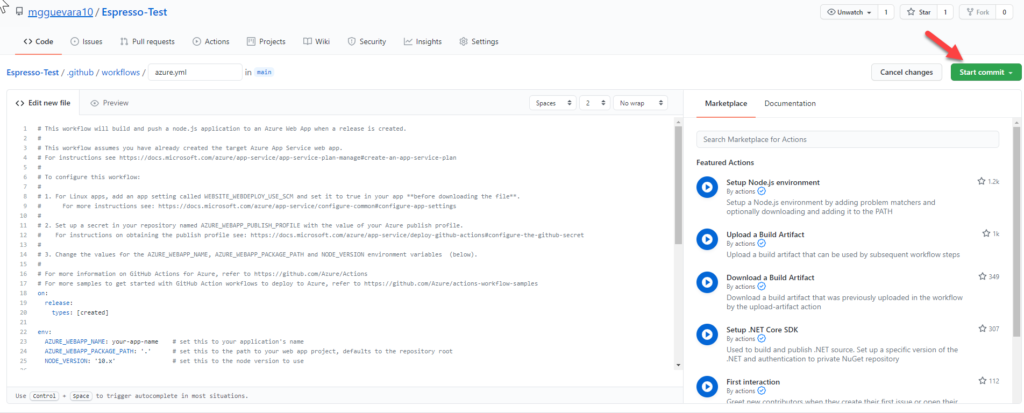Click line 23 AZURE_WEBAPP_NAME in editor
Screen dimensions: 1024x413
coord(172,342)
